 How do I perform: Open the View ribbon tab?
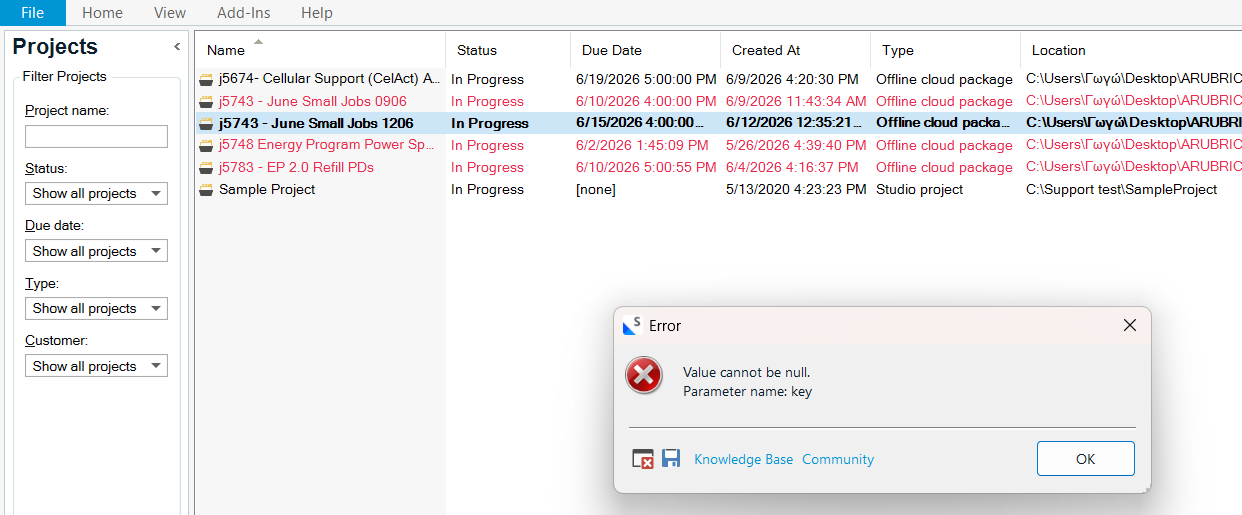pos(170,13)
